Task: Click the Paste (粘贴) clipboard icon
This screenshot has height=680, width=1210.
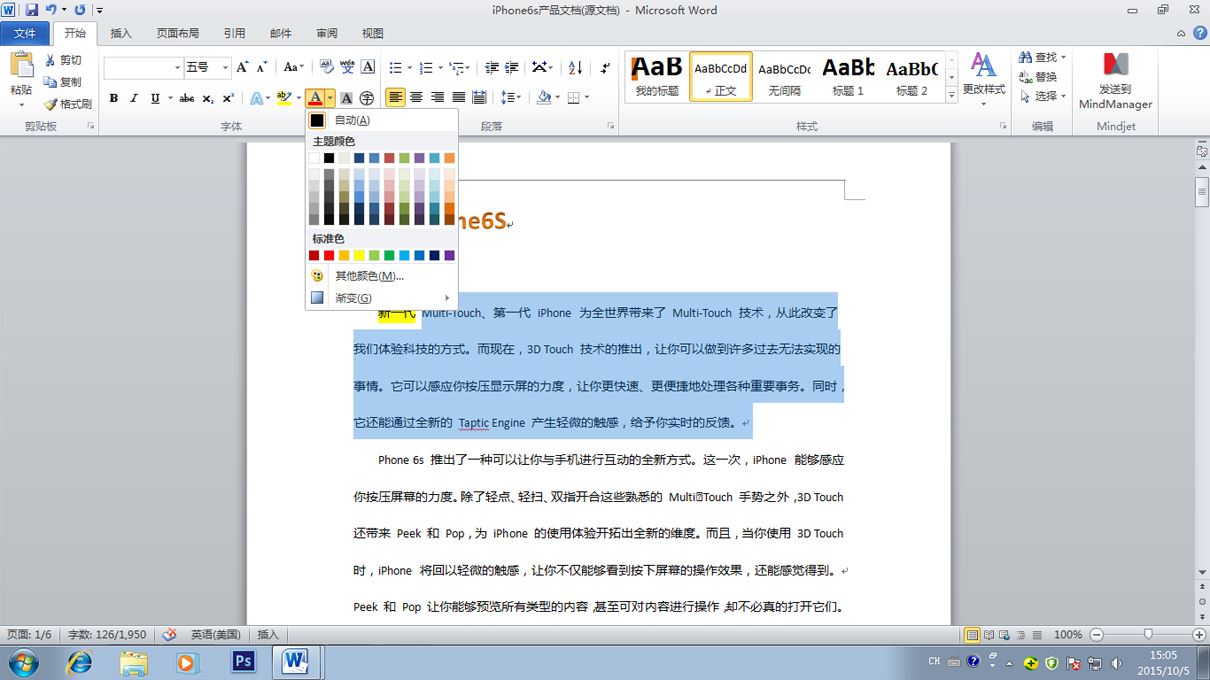Action: [21, 65]
